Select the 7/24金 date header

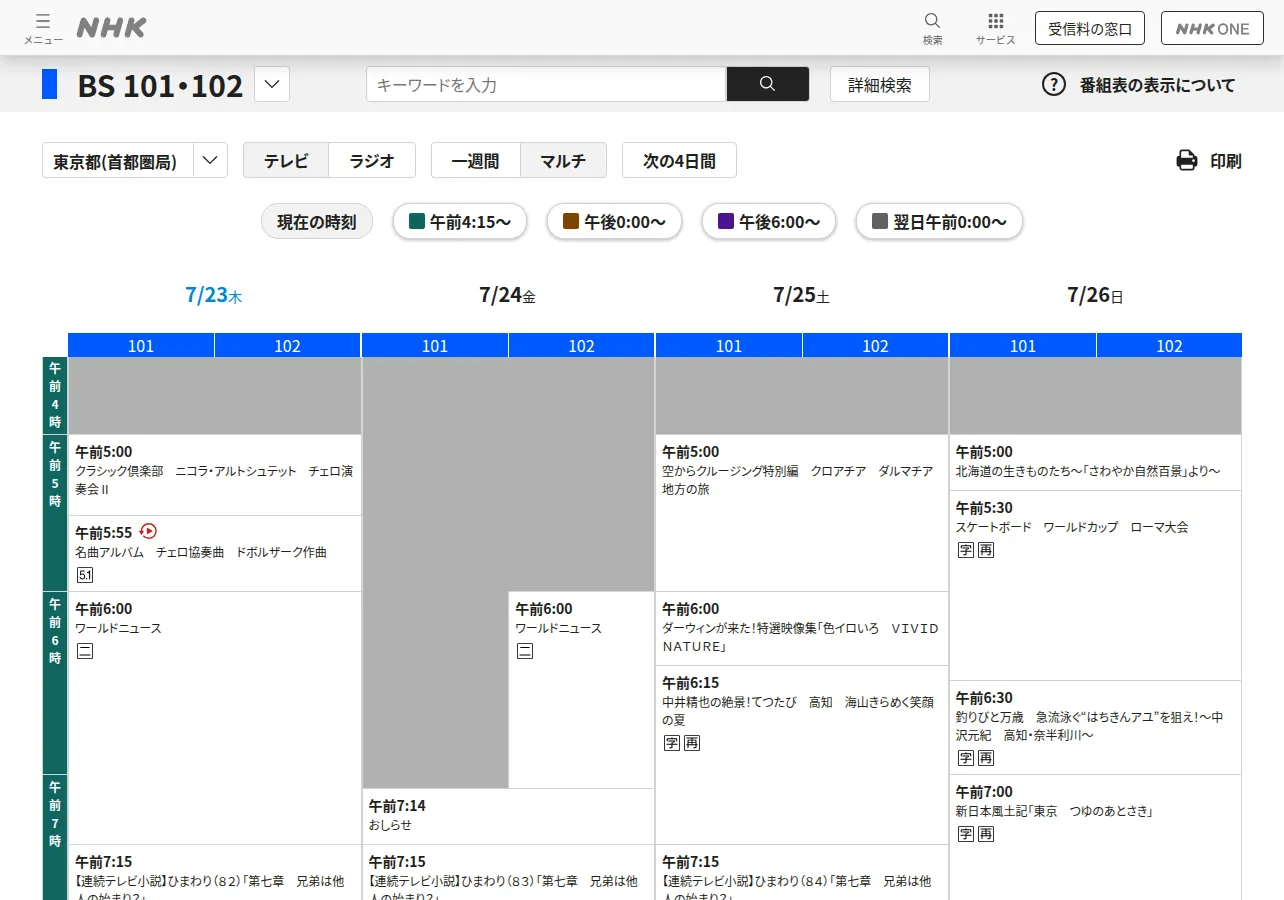click(x=508, y=295)
